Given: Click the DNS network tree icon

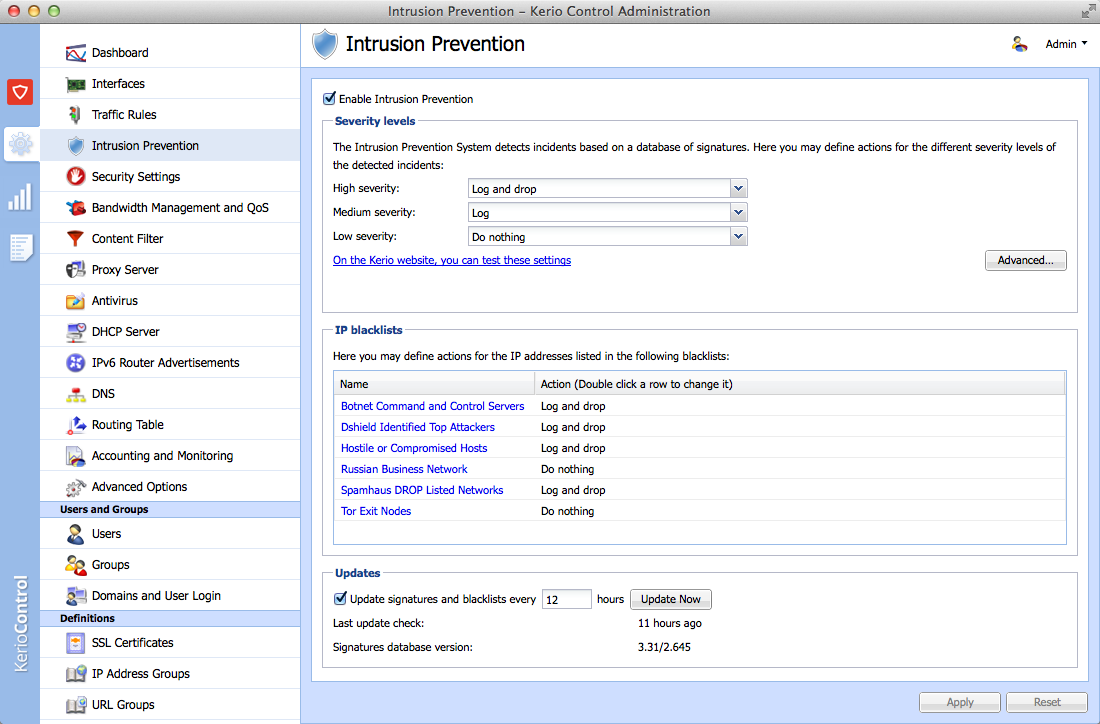Looking at the screenshot, I should point(75,394).
